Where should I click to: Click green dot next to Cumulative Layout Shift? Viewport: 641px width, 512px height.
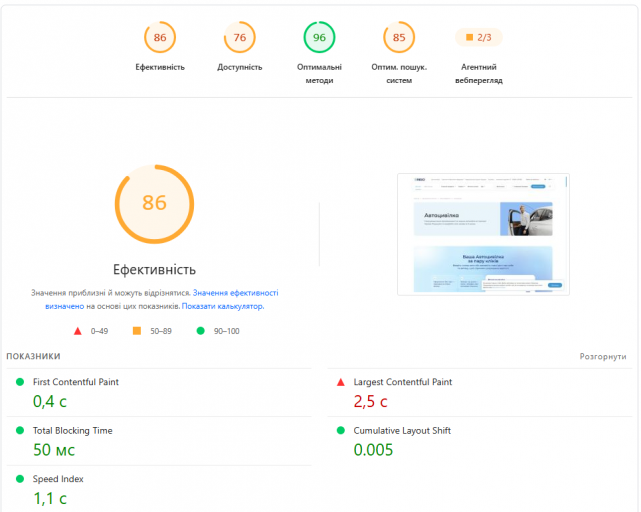click(341, 430)
